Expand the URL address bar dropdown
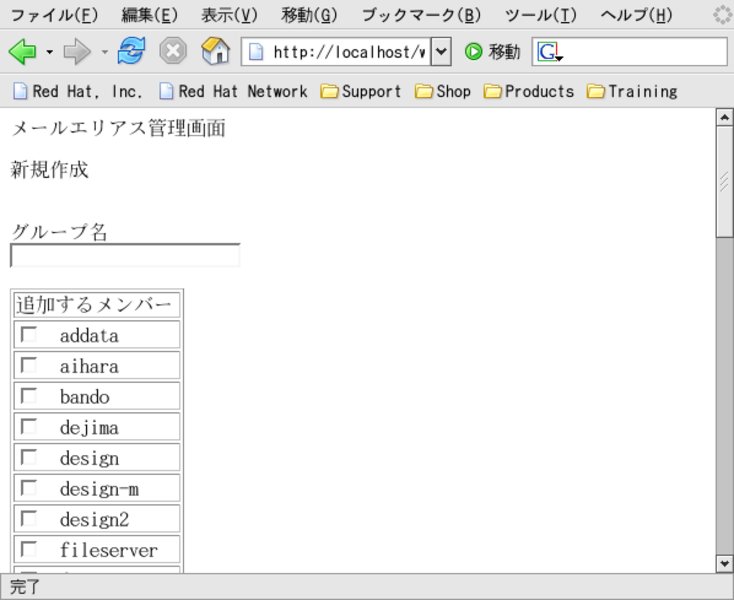 click(x=440, y=52)
